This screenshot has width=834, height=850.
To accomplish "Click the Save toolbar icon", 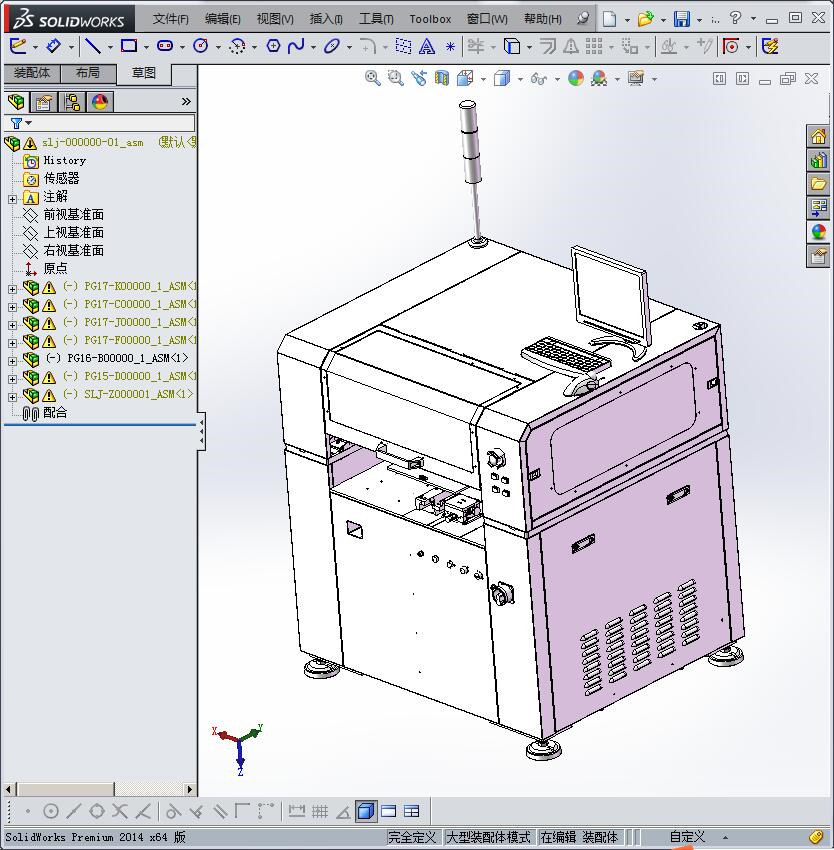I will [x=682, y=19].
